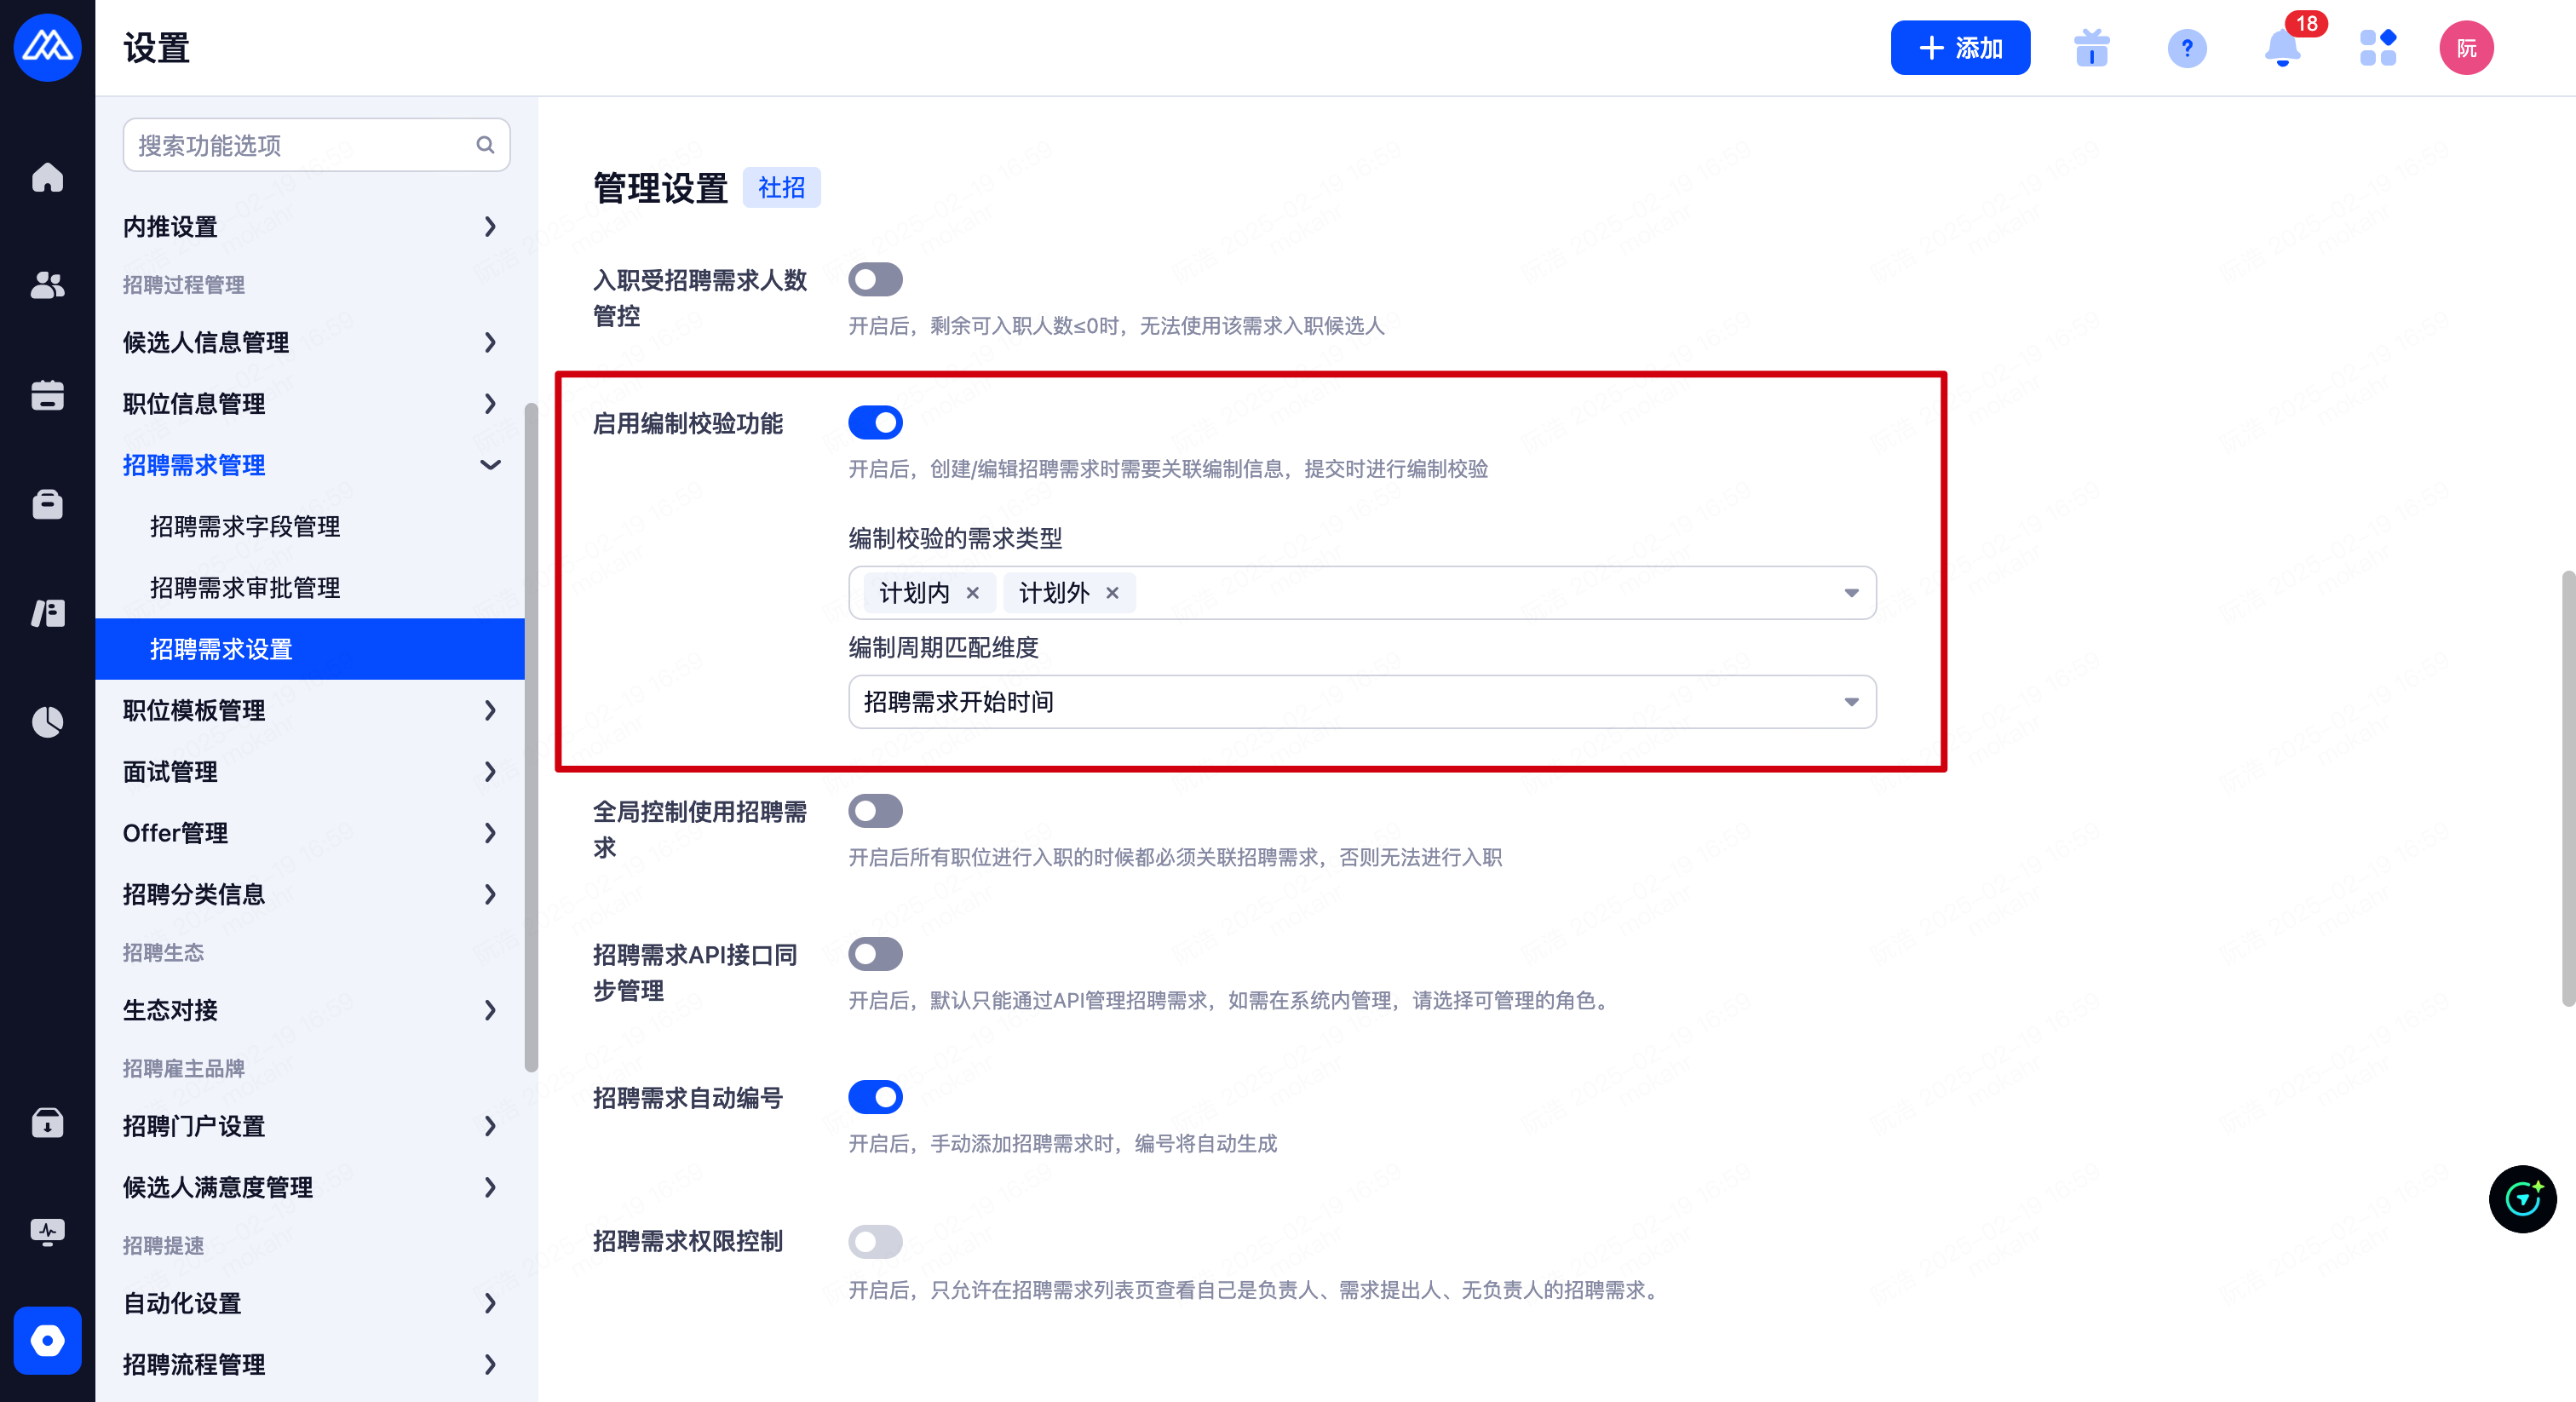
Task: Click the 添加 button
Action: 1959,48
